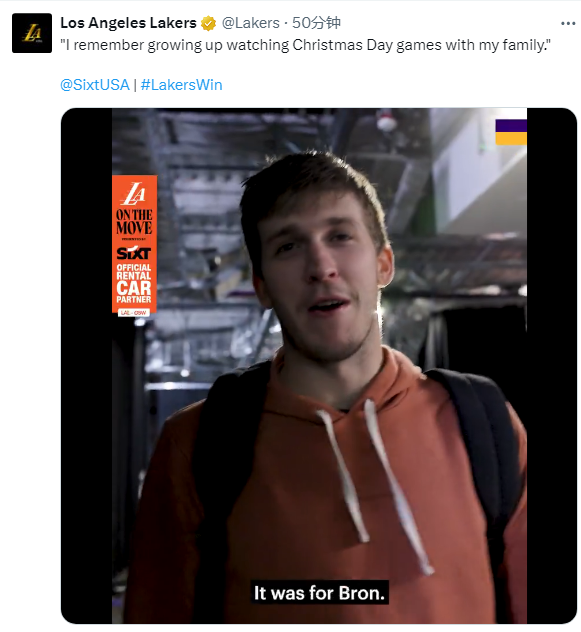Click the "It was for Bron." subtitle
The height and width of the screenshot is (632, 581).
[319, 592]
